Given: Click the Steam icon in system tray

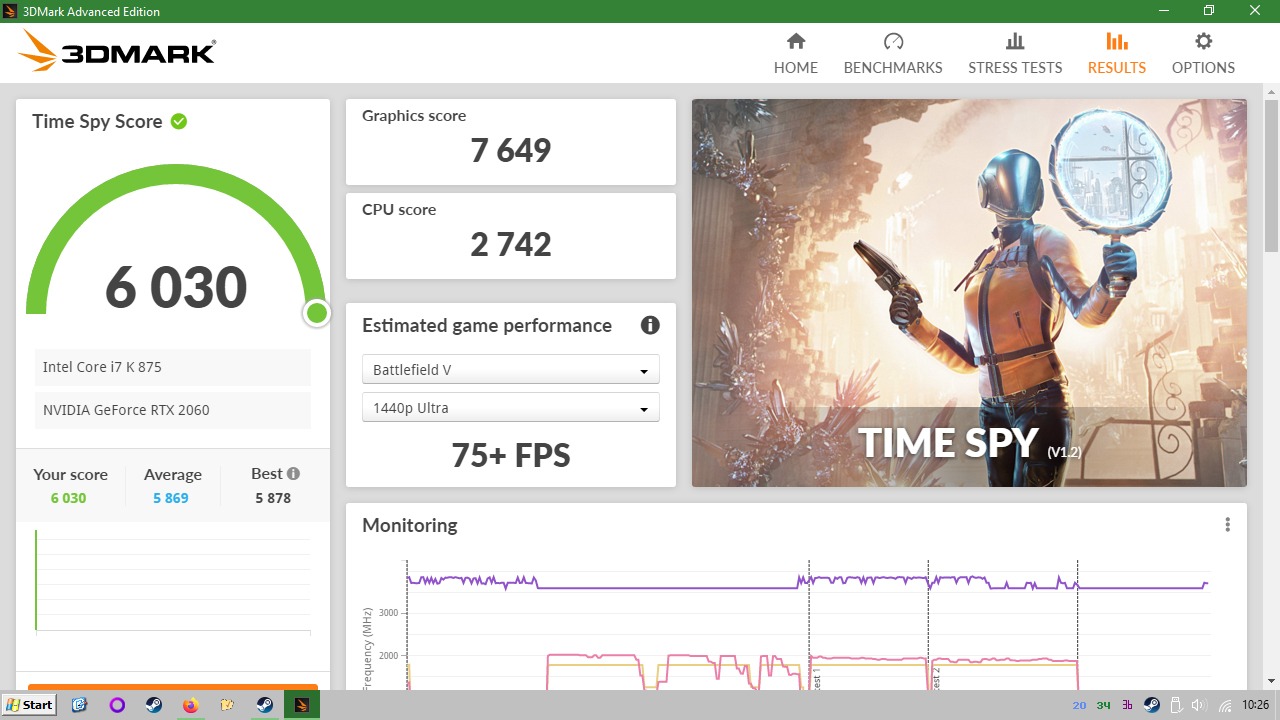Looking at the screenshot, I should [x=1151, y=705].
